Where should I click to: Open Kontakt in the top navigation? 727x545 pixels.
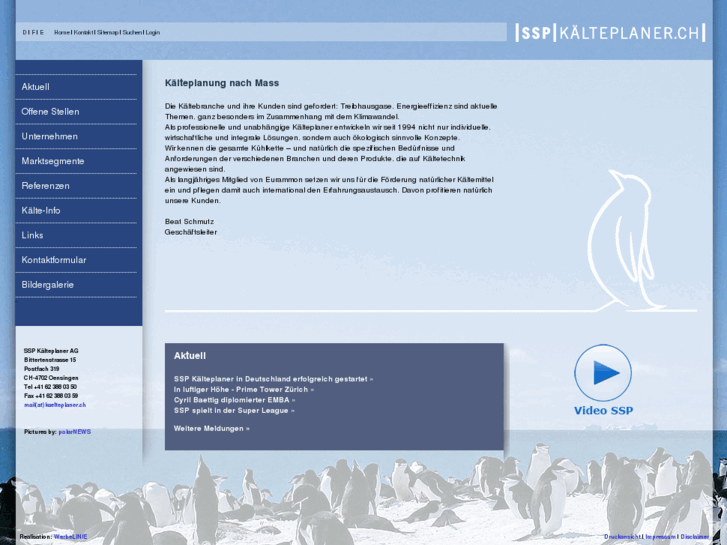tap(83, 32)
